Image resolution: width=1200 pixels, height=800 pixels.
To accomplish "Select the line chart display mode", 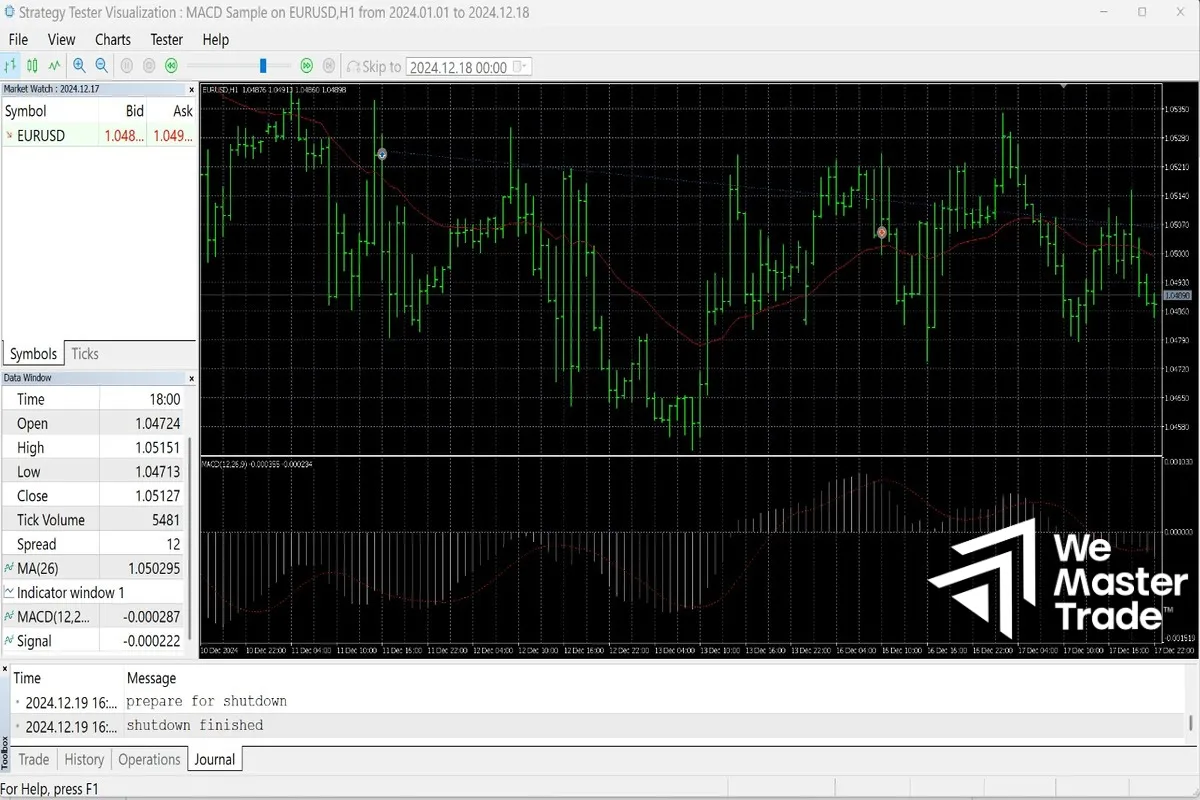I will coord(54,65).
